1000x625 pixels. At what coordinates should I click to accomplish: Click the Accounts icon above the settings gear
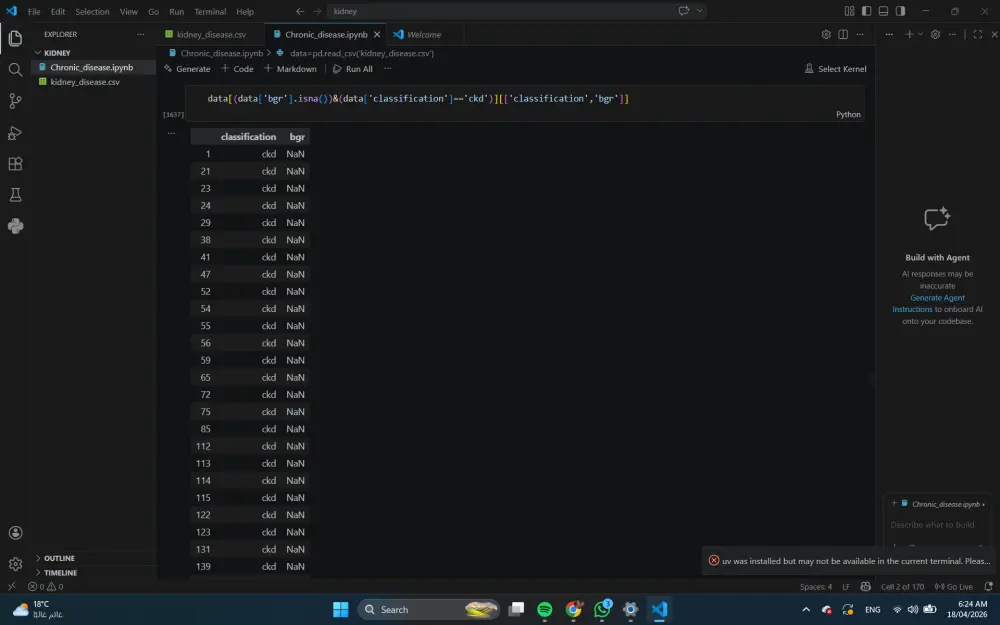pyautogui.click(x=15, y=532)
